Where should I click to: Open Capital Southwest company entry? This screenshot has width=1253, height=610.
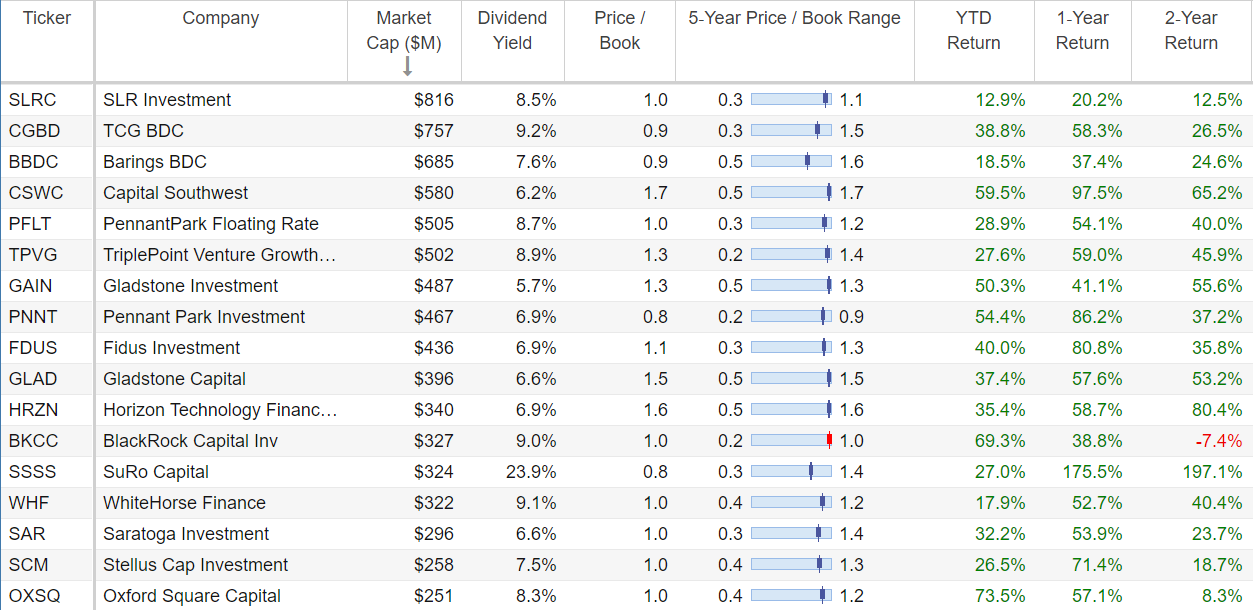pos(176,193)
